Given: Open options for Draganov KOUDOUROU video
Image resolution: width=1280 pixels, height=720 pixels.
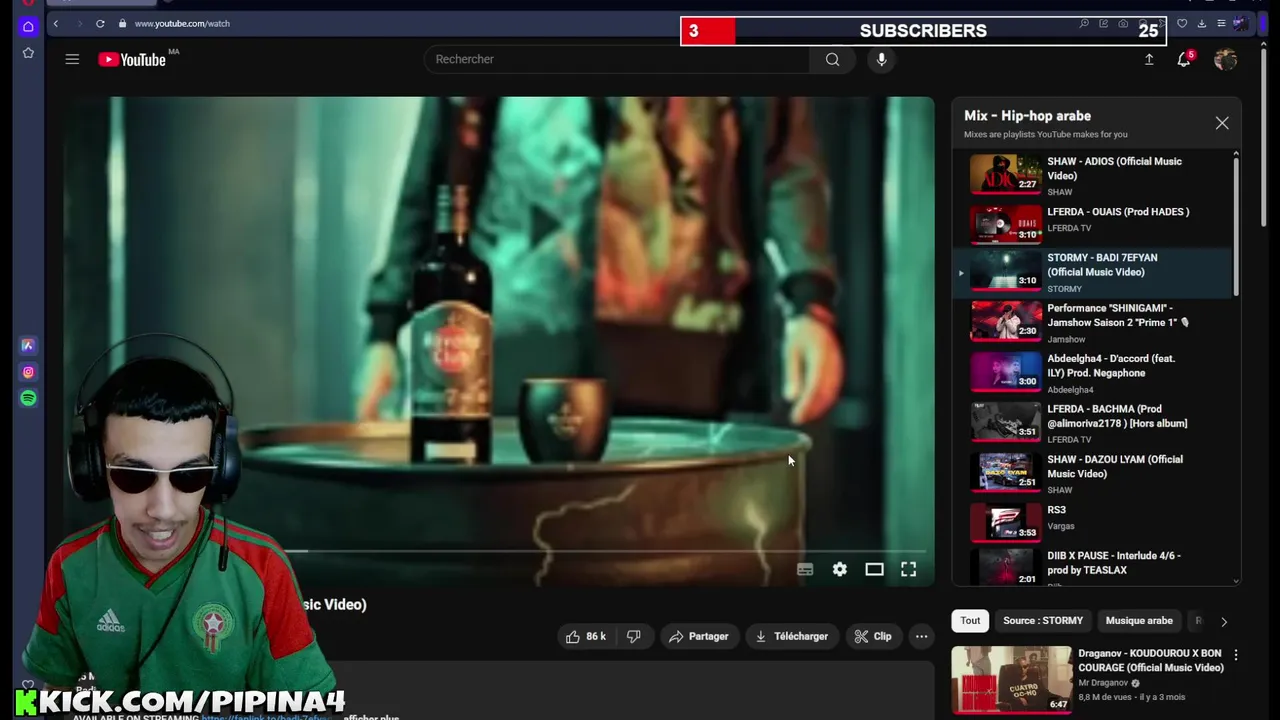Looking at the screenshot, I should click(x=1235, y=655).
